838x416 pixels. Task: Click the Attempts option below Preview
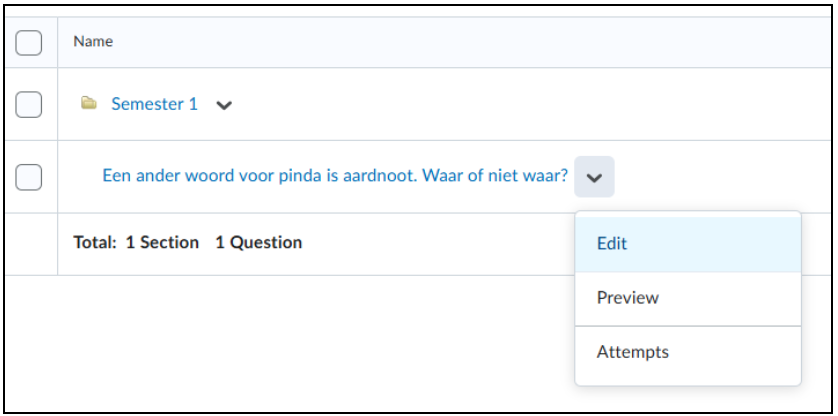pos(688,353)
